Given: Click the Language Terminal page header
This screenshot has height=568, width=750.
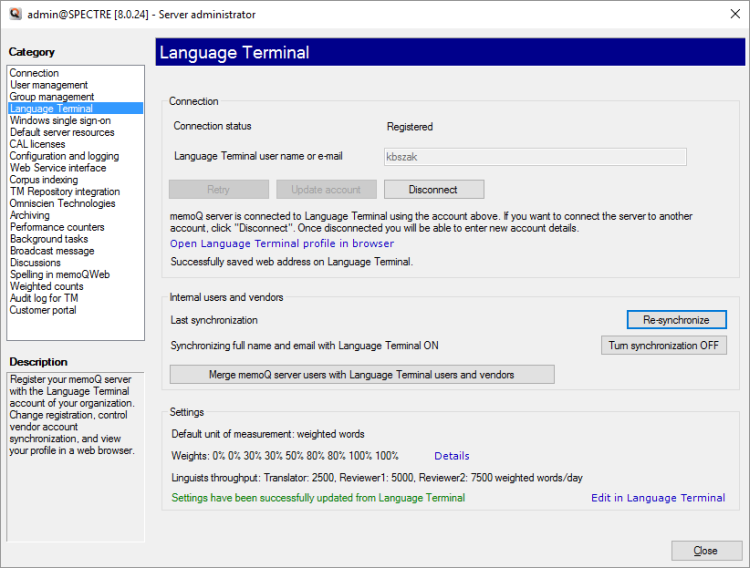Looking at the screenshot, I should pyautogui.click(x=450, y=52).
